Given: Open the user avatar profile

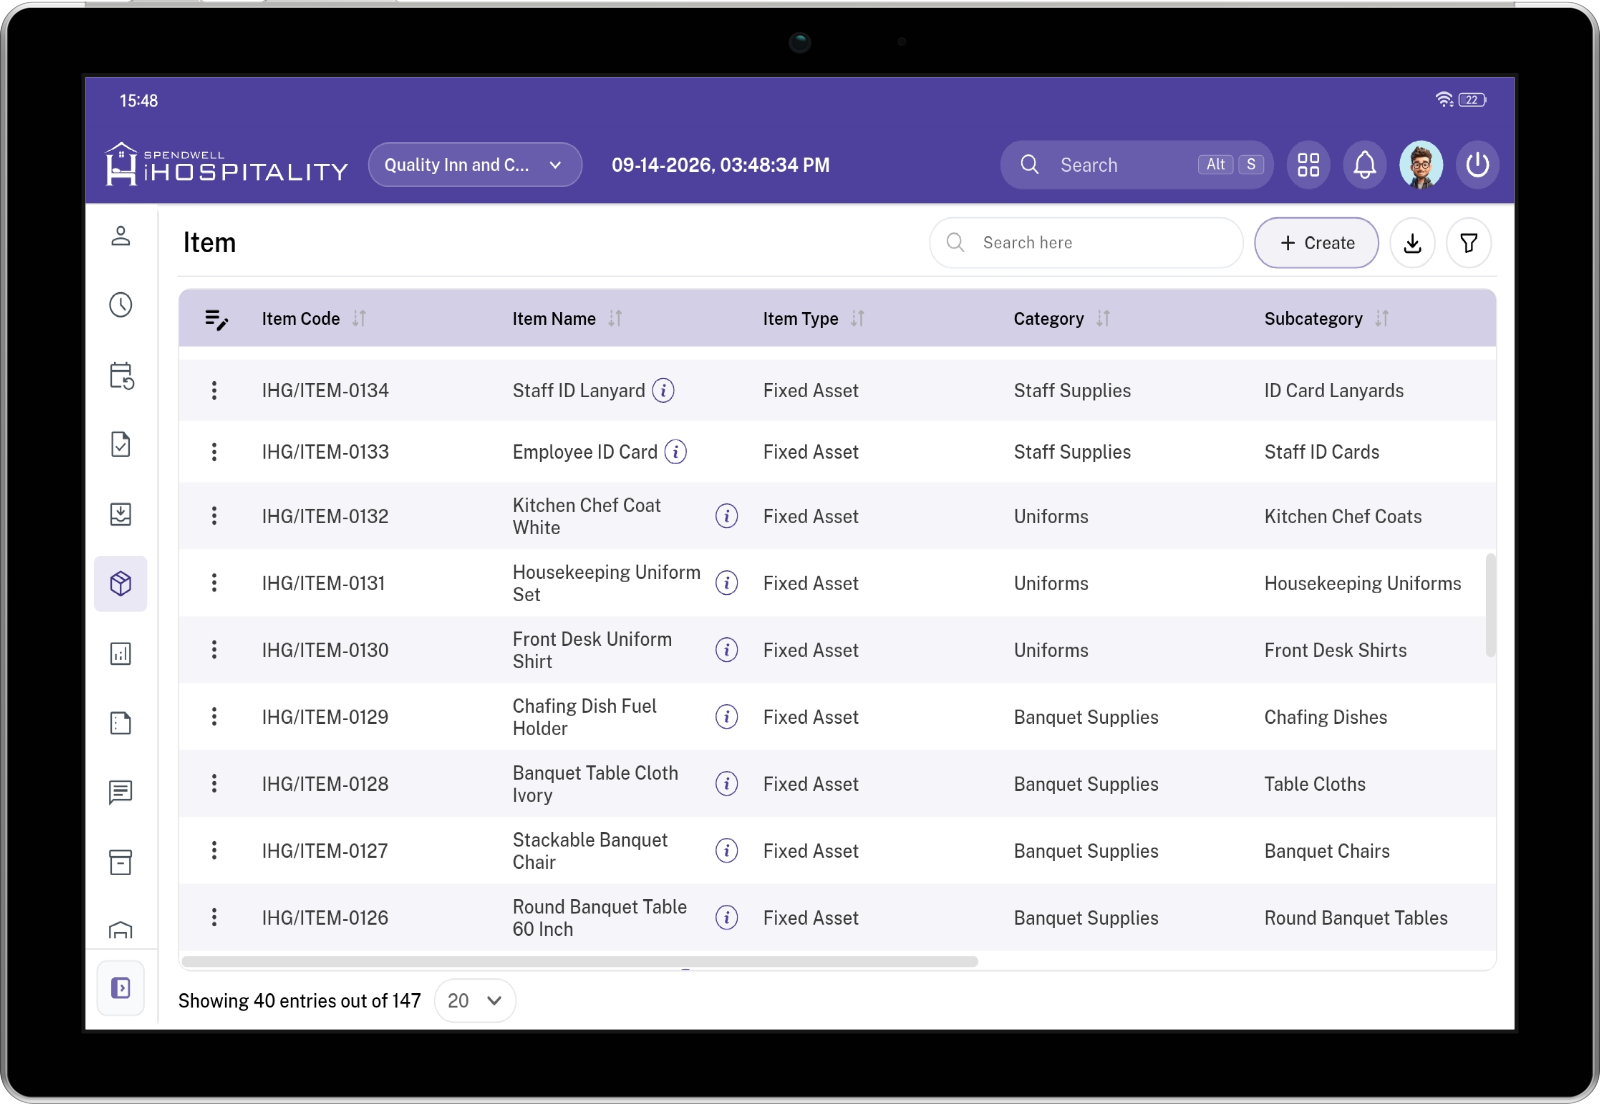Looking at the screenshot, I should tap(1421, 165).
